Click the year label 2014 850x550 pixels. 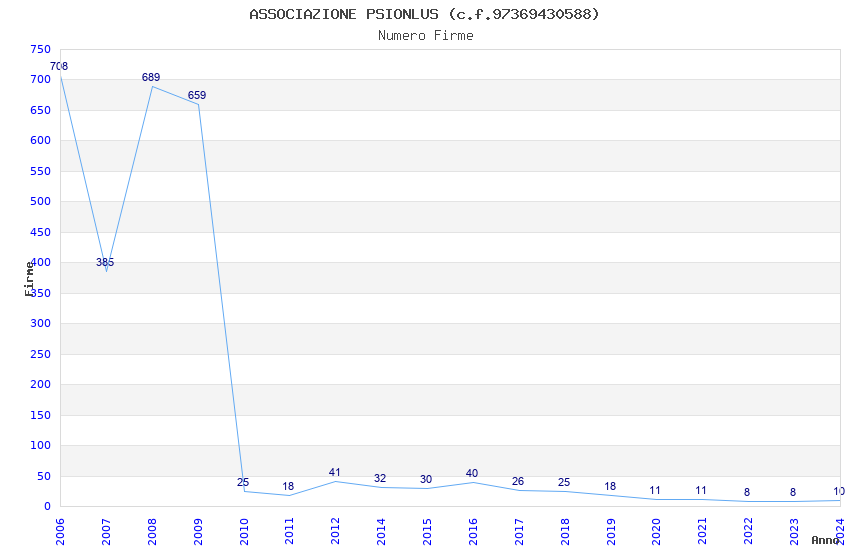tap(382, 532)
